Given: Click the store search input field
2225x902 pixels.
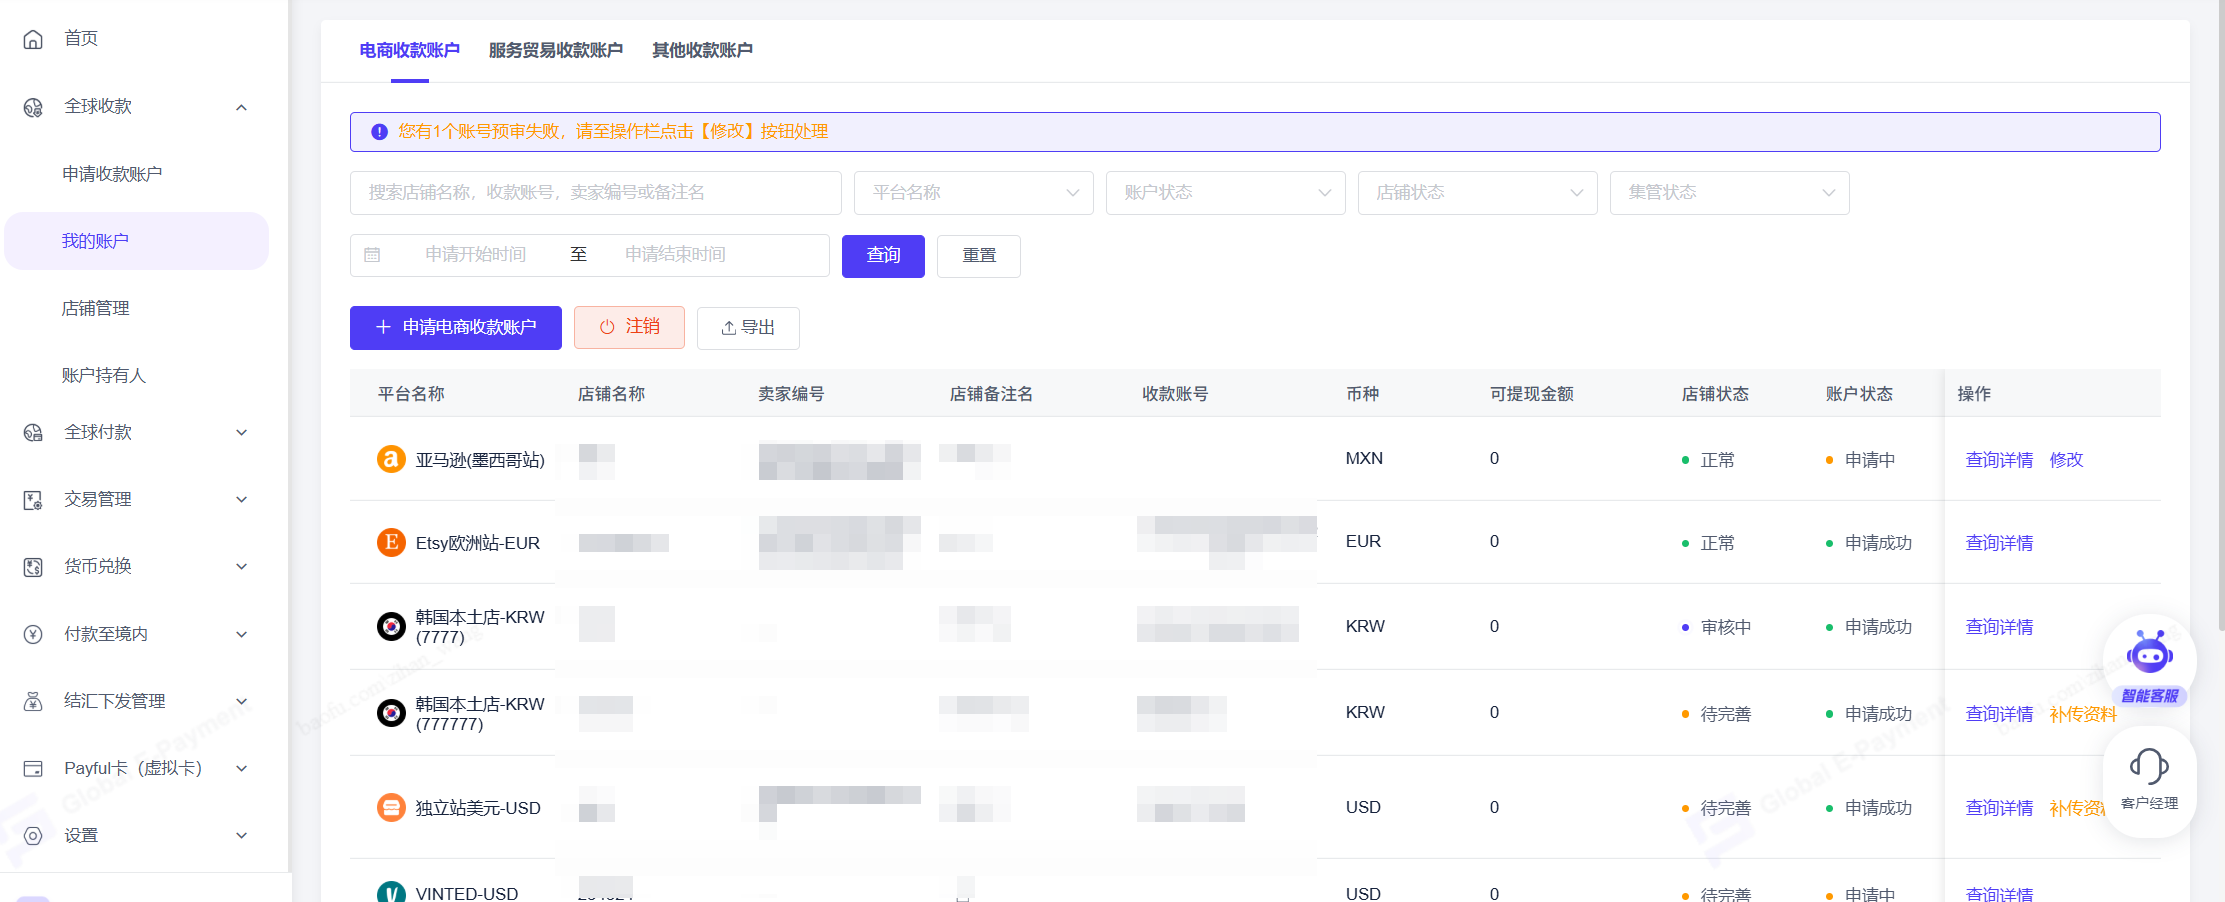Looking at the screenshot, I should pos(595,193).
